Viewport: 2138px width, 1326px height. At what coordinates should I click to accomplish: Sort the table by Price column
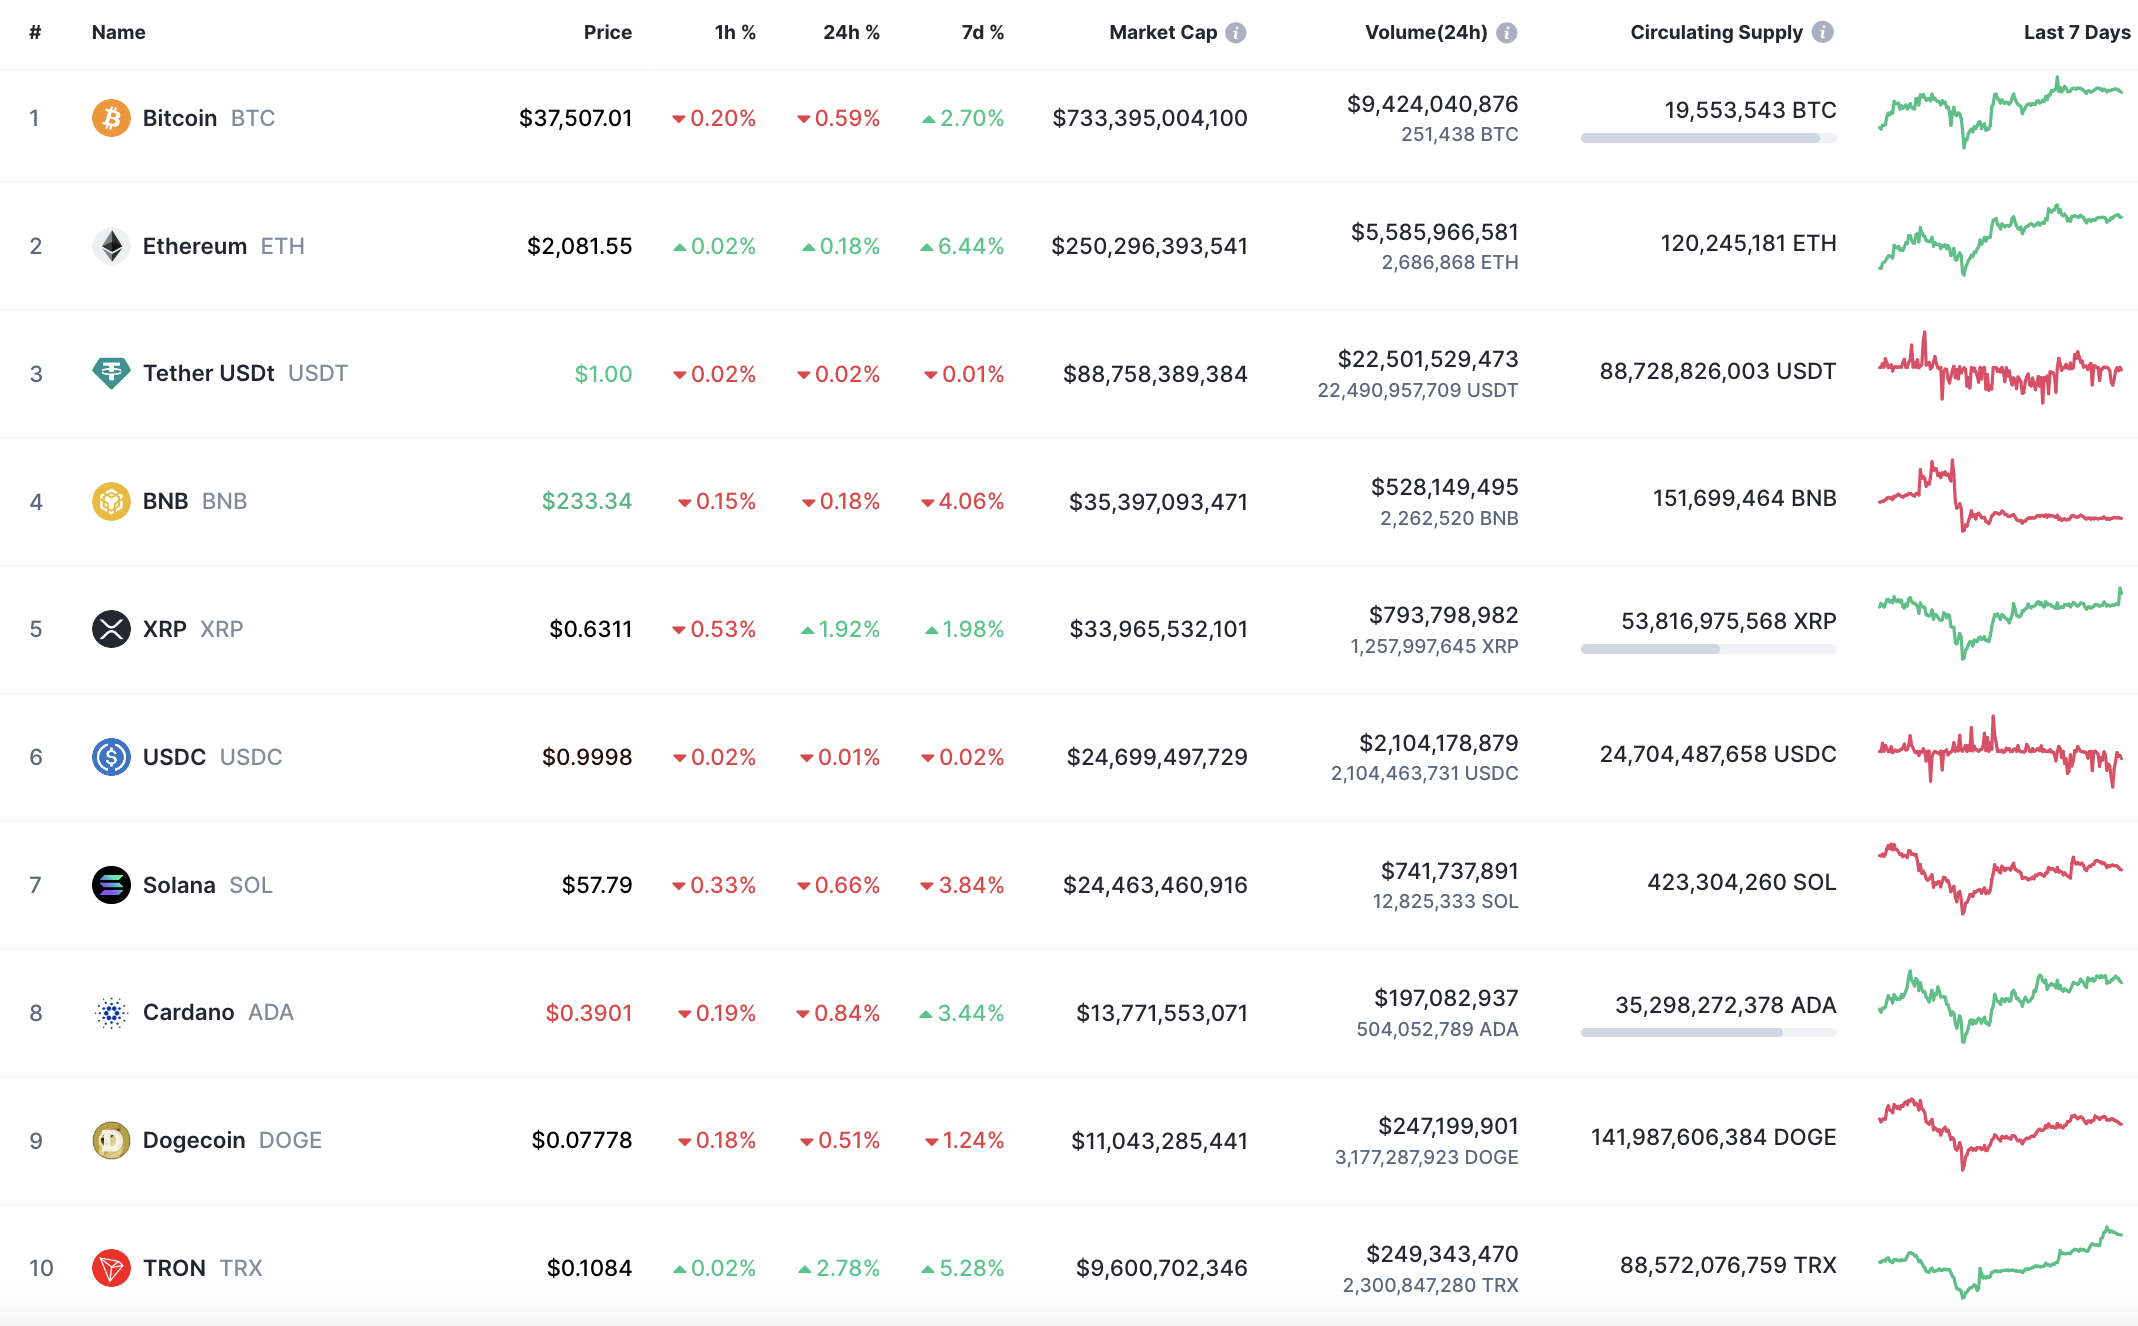click(607, 33)
